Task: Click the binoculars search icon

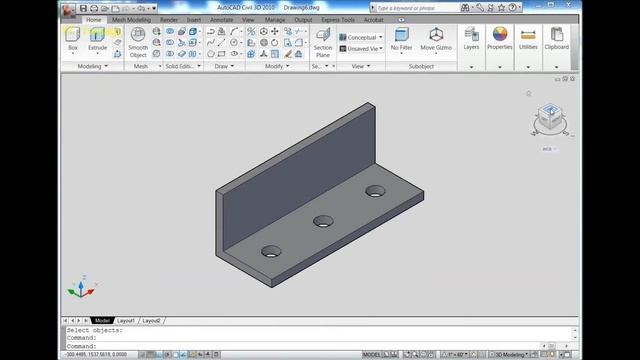Action: [x=465, y=8]
